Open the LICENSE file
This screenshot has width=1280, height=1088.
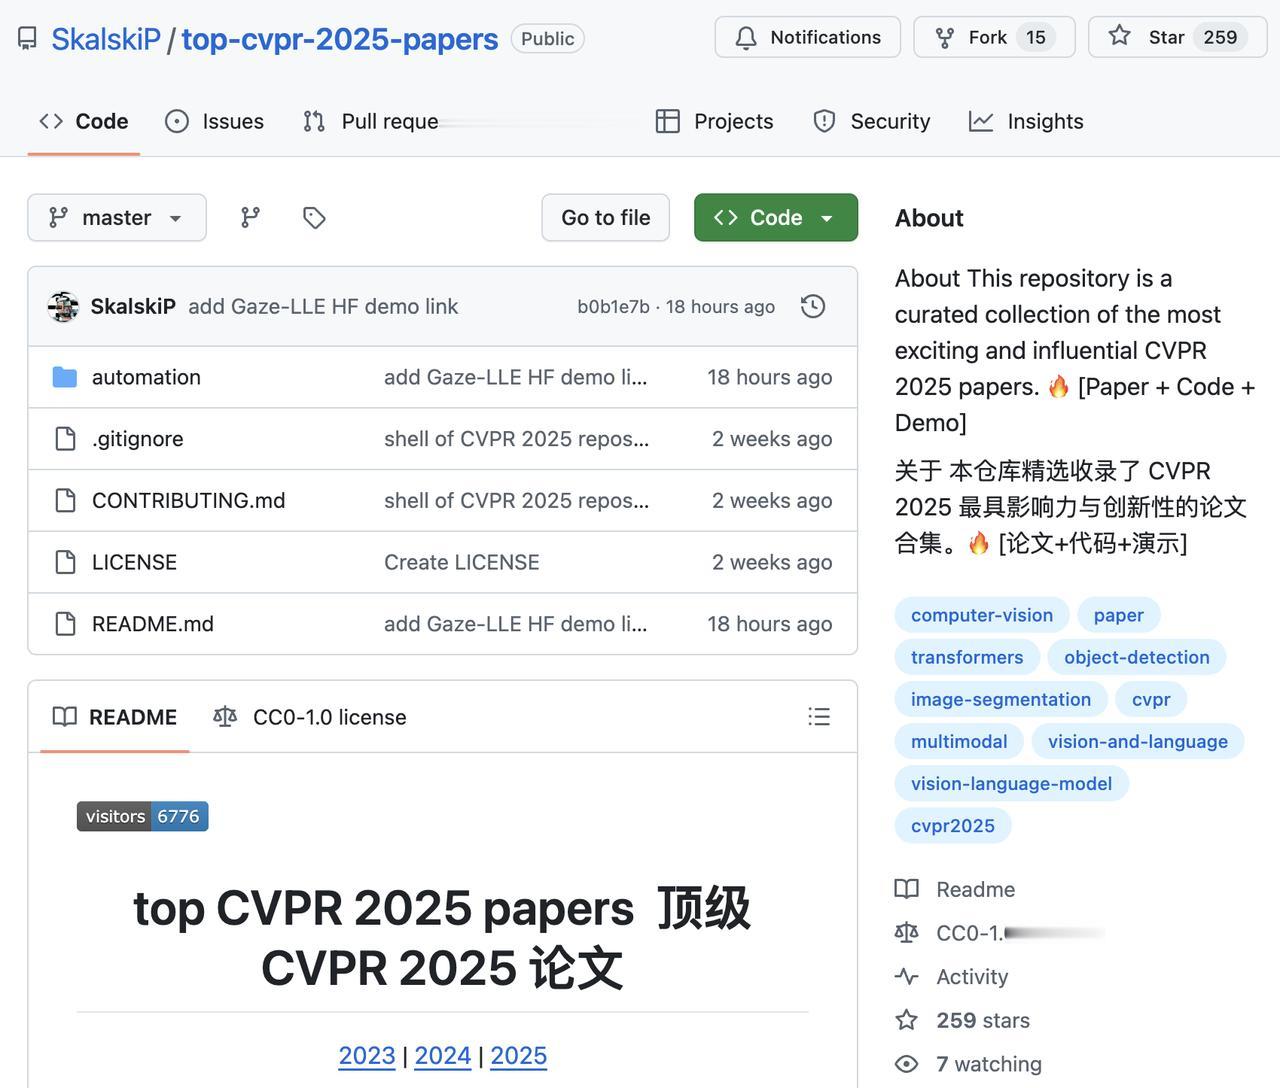point(134,562)
